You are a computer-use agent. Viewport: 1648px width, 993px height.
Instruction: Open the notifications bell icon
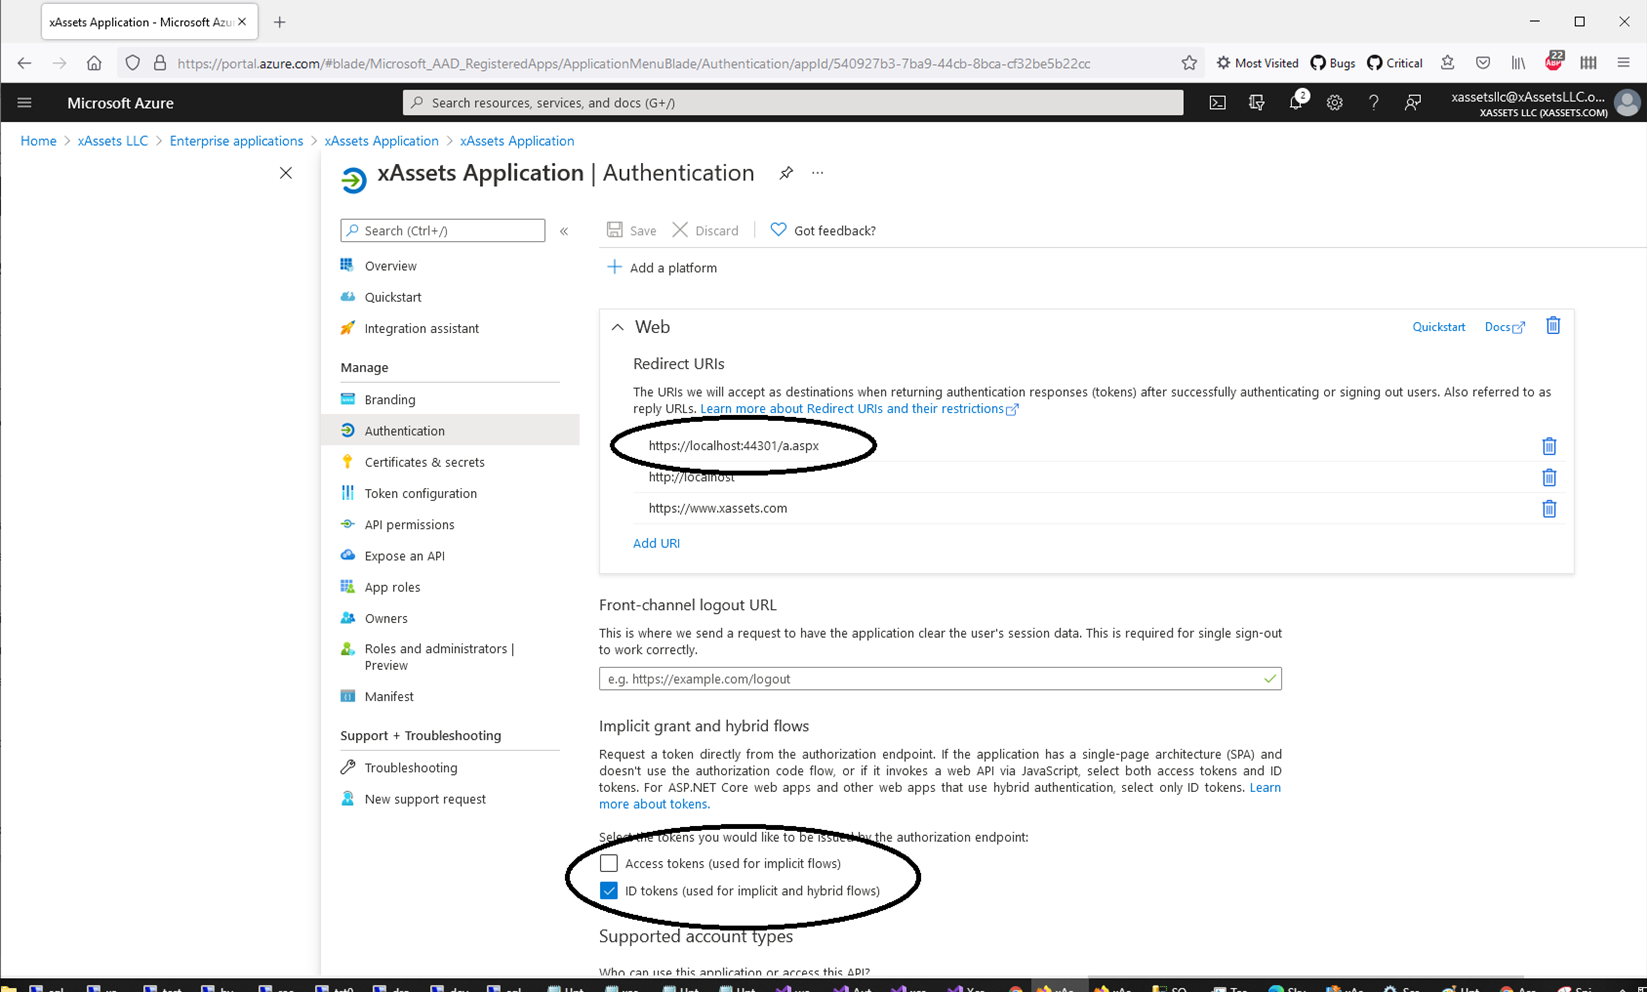(x=1296, y=103)
